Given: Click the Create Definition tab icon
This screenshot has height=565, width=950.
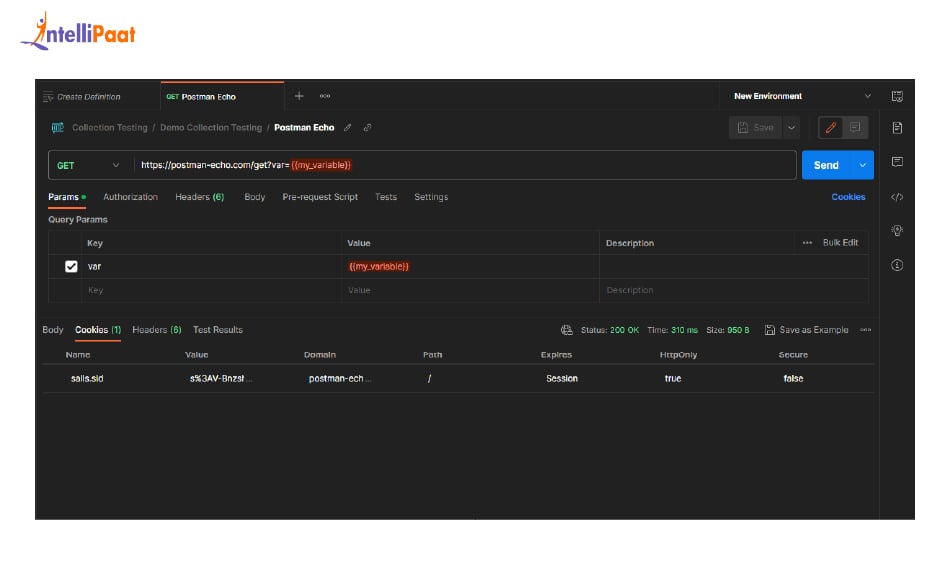Looking at the screenshot, I should pyautogui.click(x=48, y=97).
